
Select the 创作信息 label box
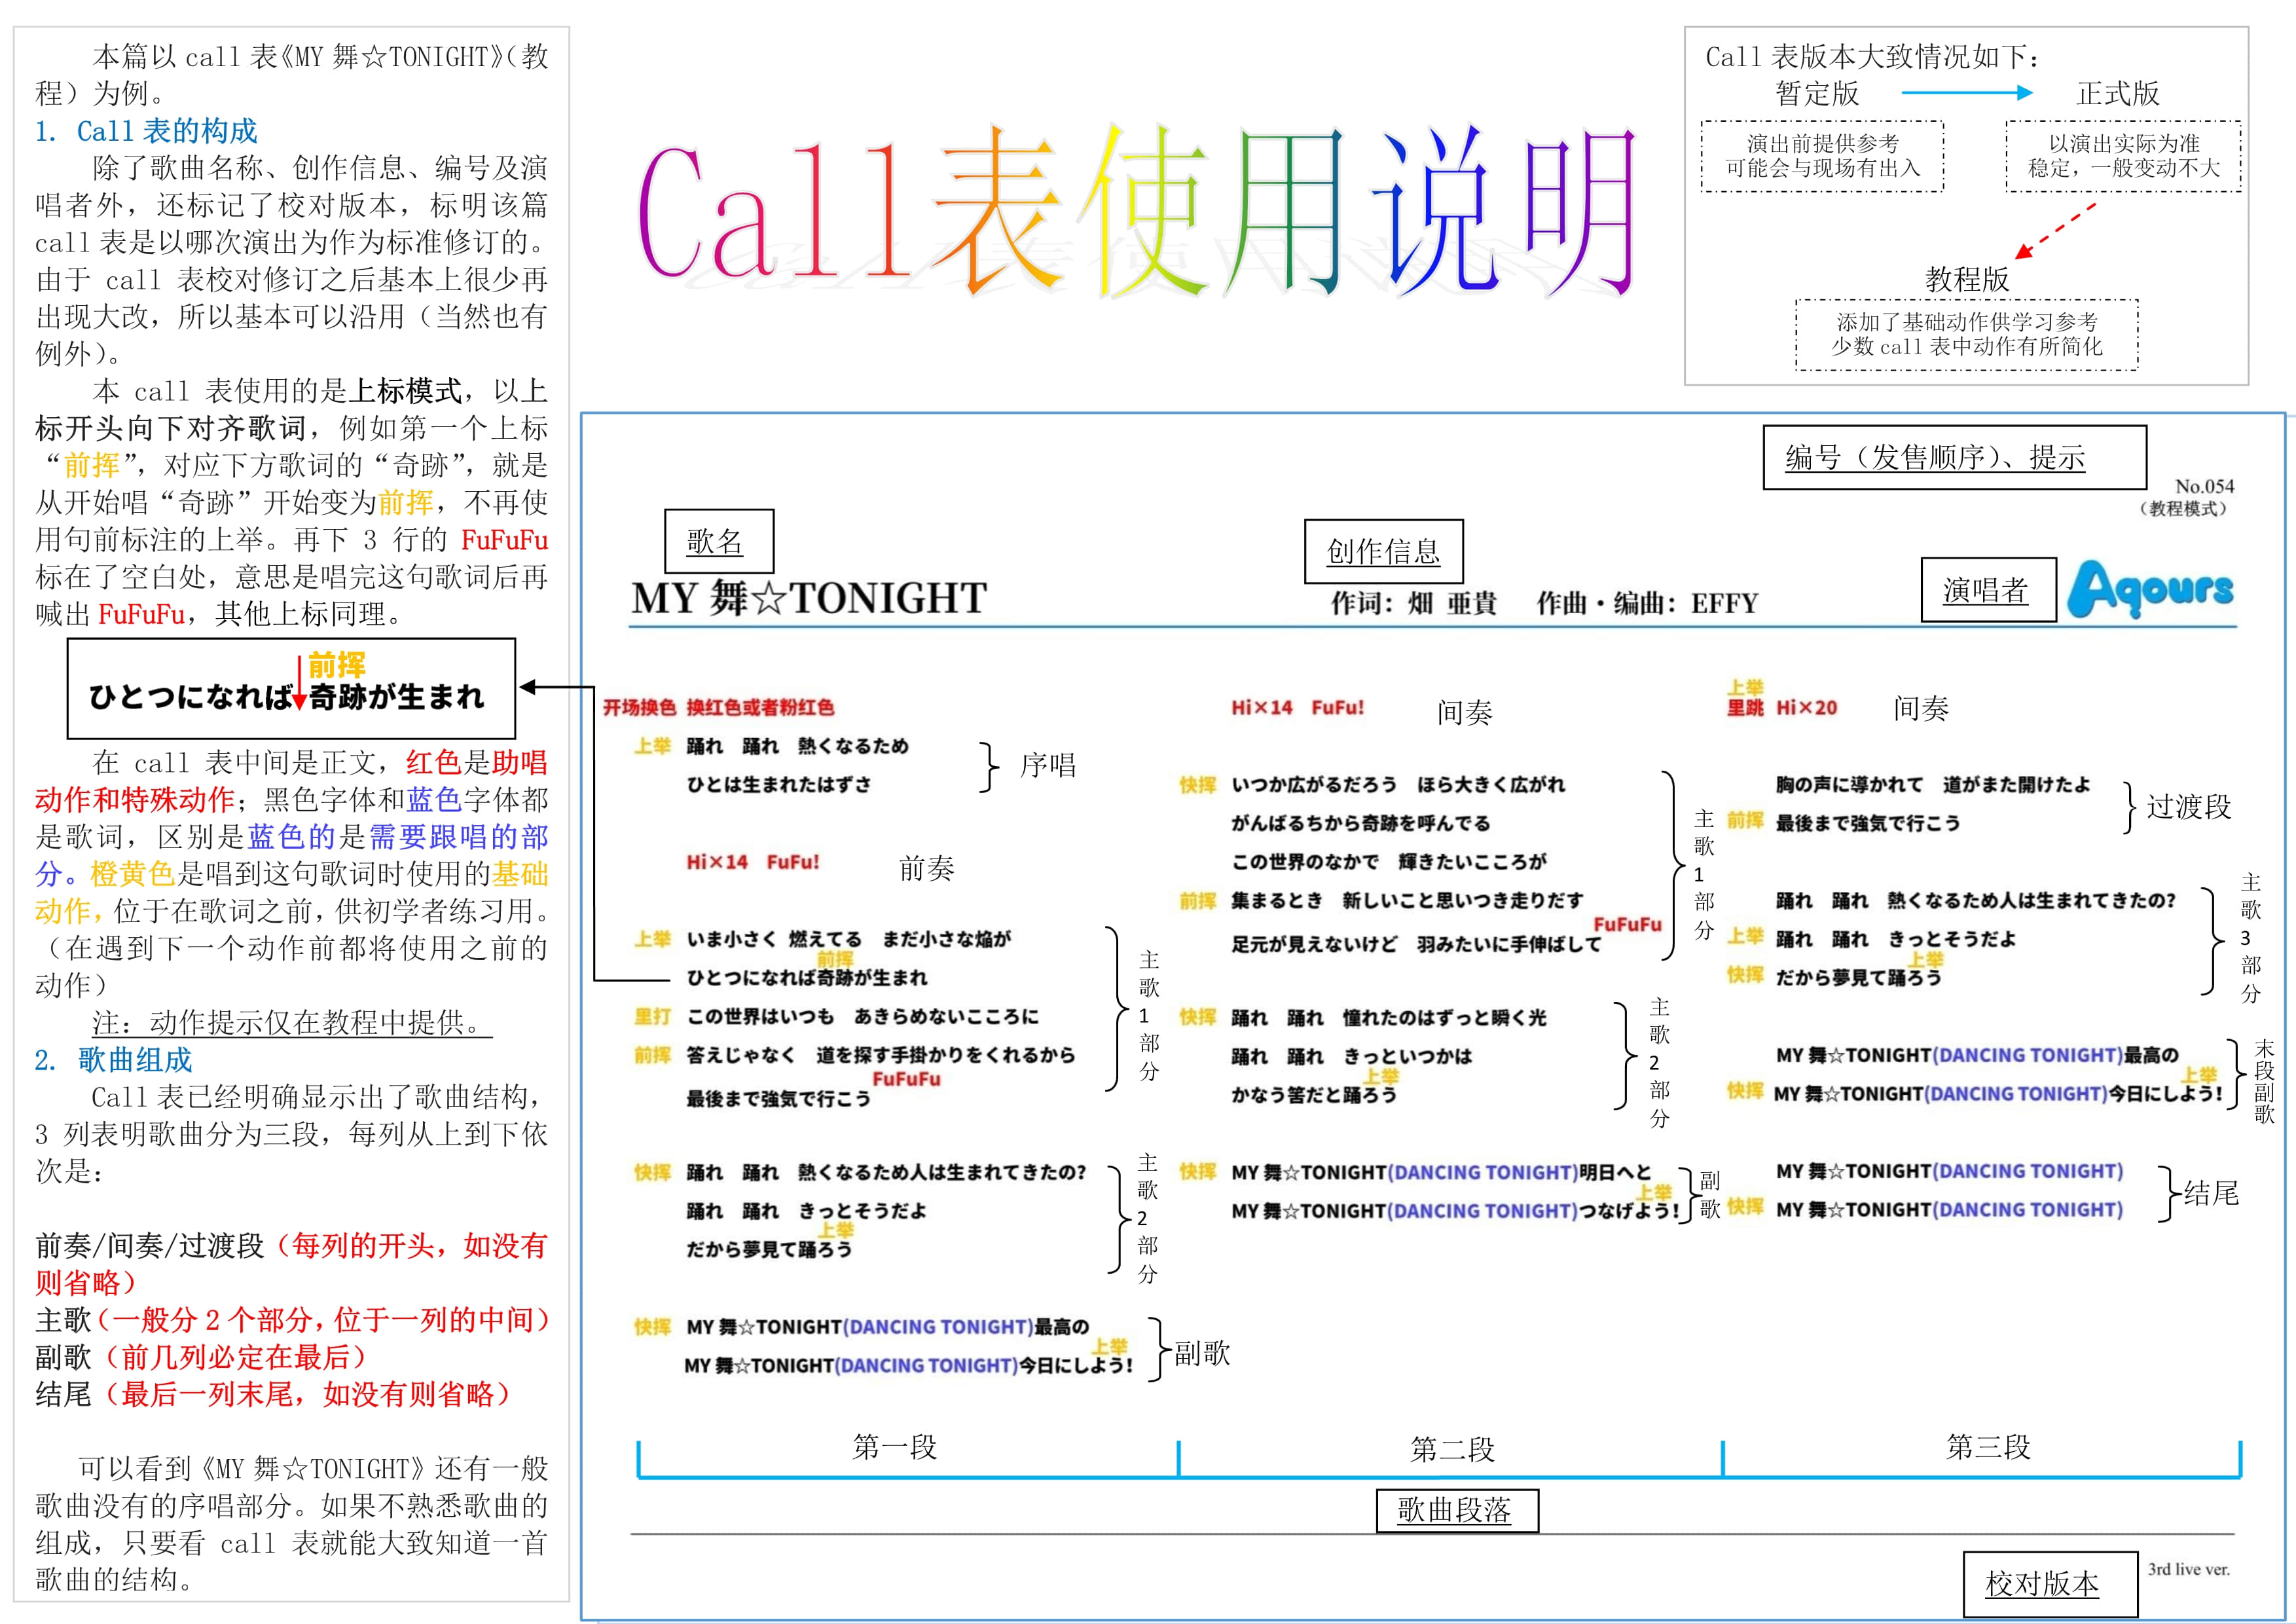tap(1383, 551)
